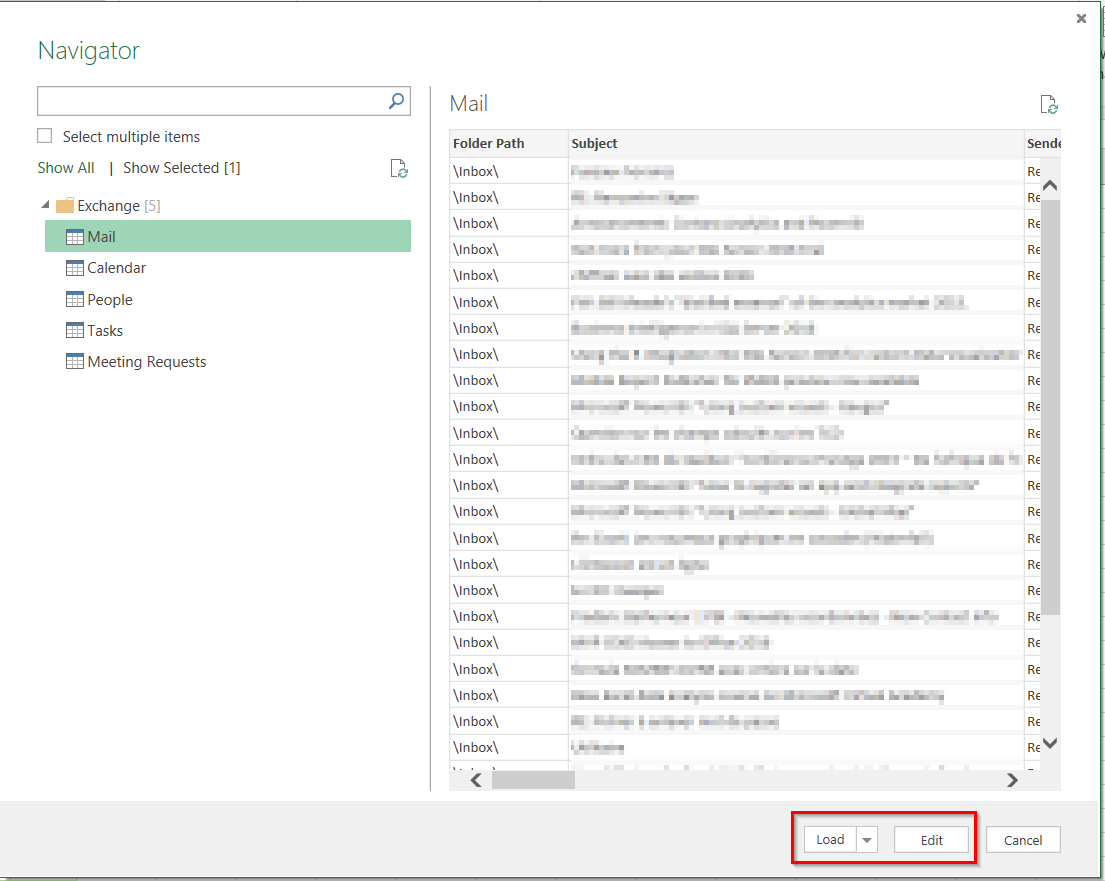This screenshot has height=881, width=1105.
Task: Click Show All link
Action: click(66, 168)
